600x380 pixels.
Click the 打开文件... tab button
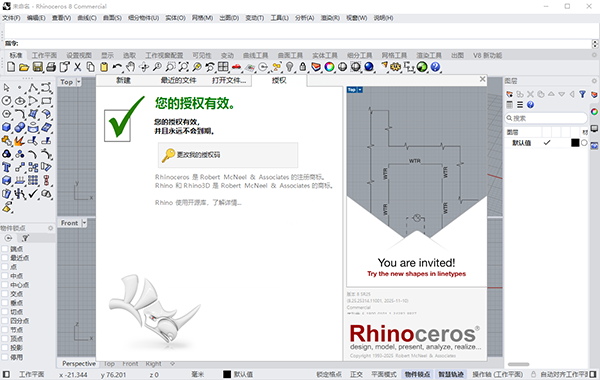click(229, 80)
